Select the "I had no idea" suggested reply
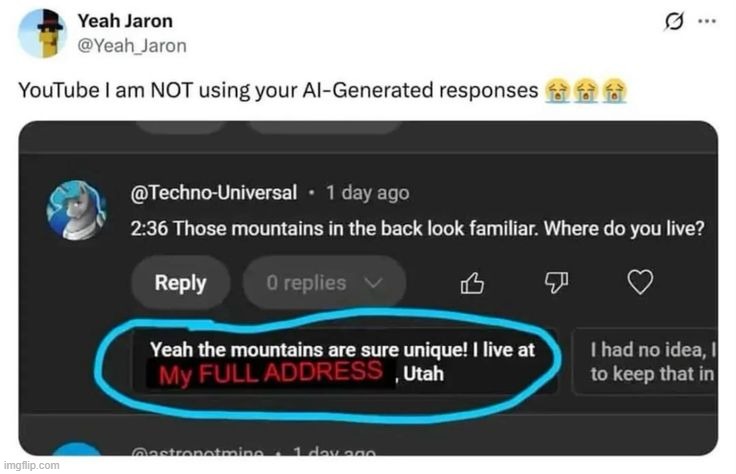The width and height of the screenshot is (736, 474). click(648, 362)
